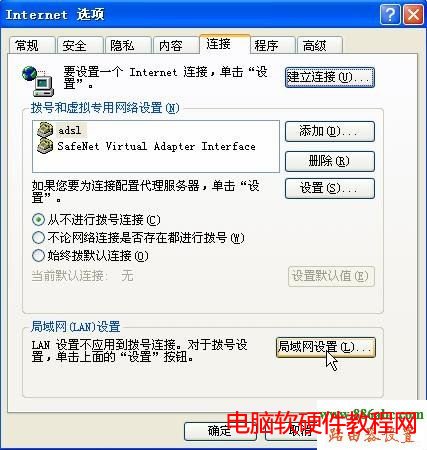Select 从不进行拨号连接 radio option
427x450 pixels.
point(38,220)
